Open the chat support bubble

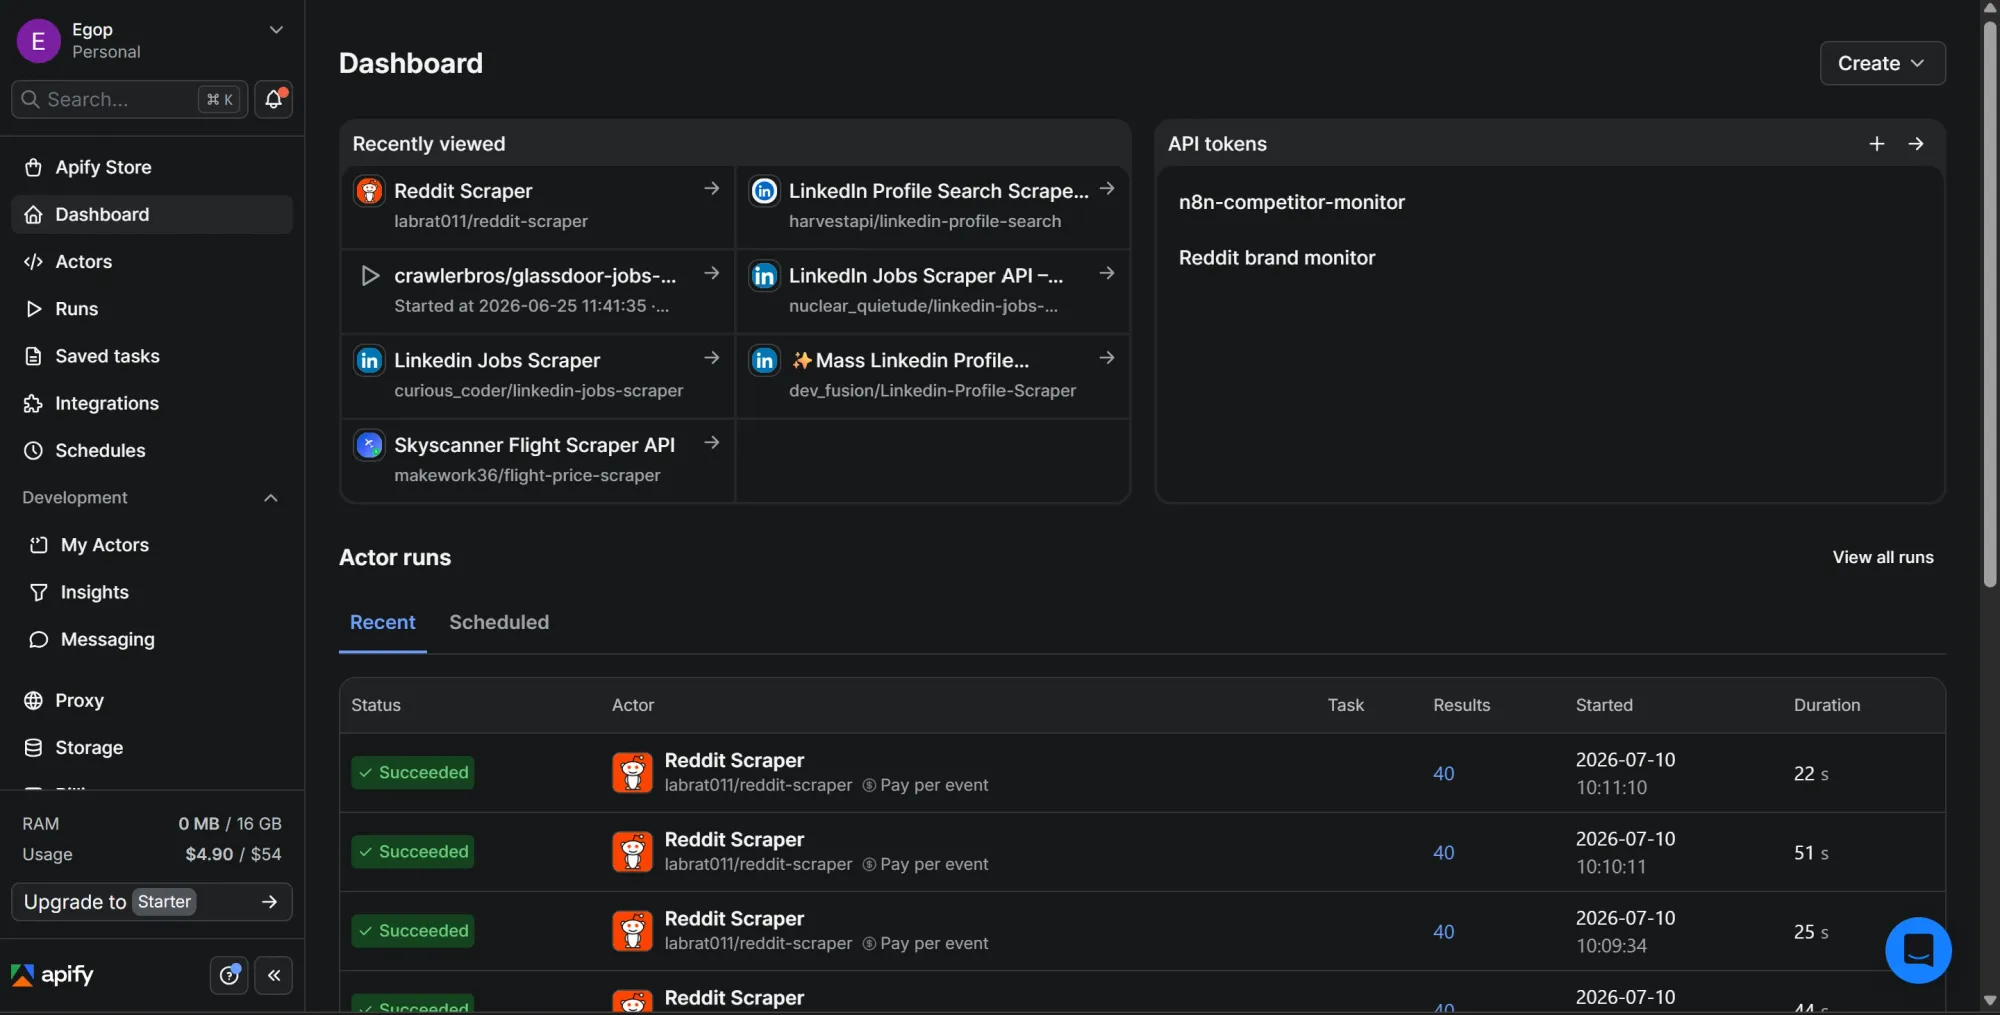[1917, 950]
